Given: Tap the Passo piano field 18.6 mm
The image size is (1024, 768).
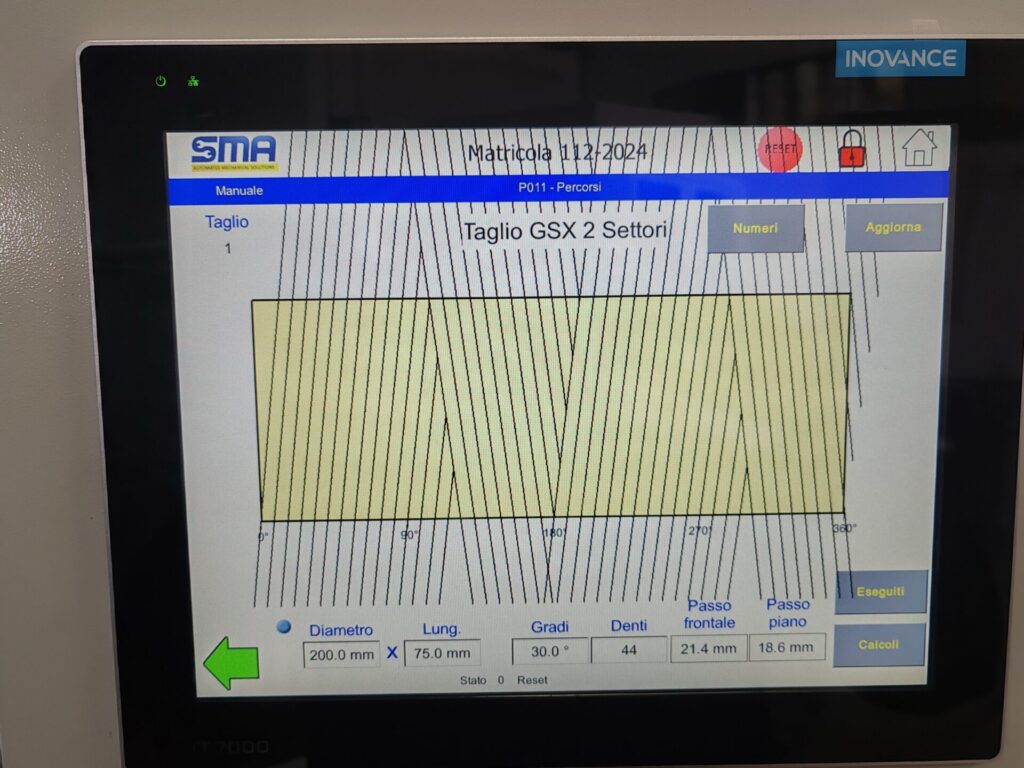Looking at the screenshot, I should coord(787,647).
